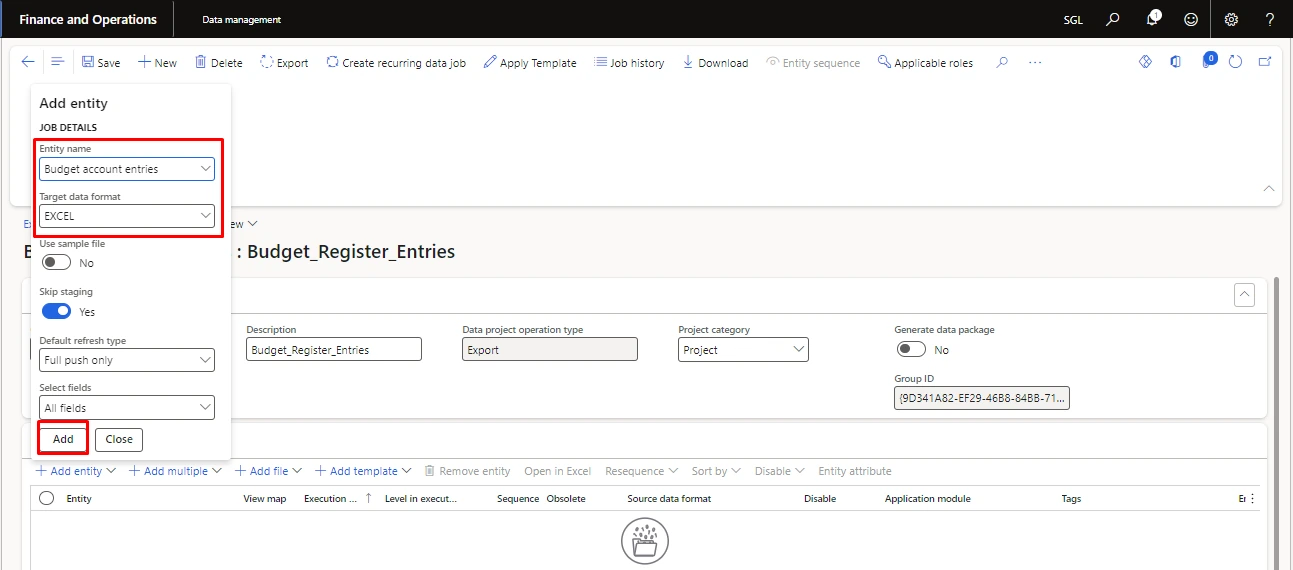Collapse the action pane chevron
This screenshot has height=570, width=1293.
(1268, 188)
